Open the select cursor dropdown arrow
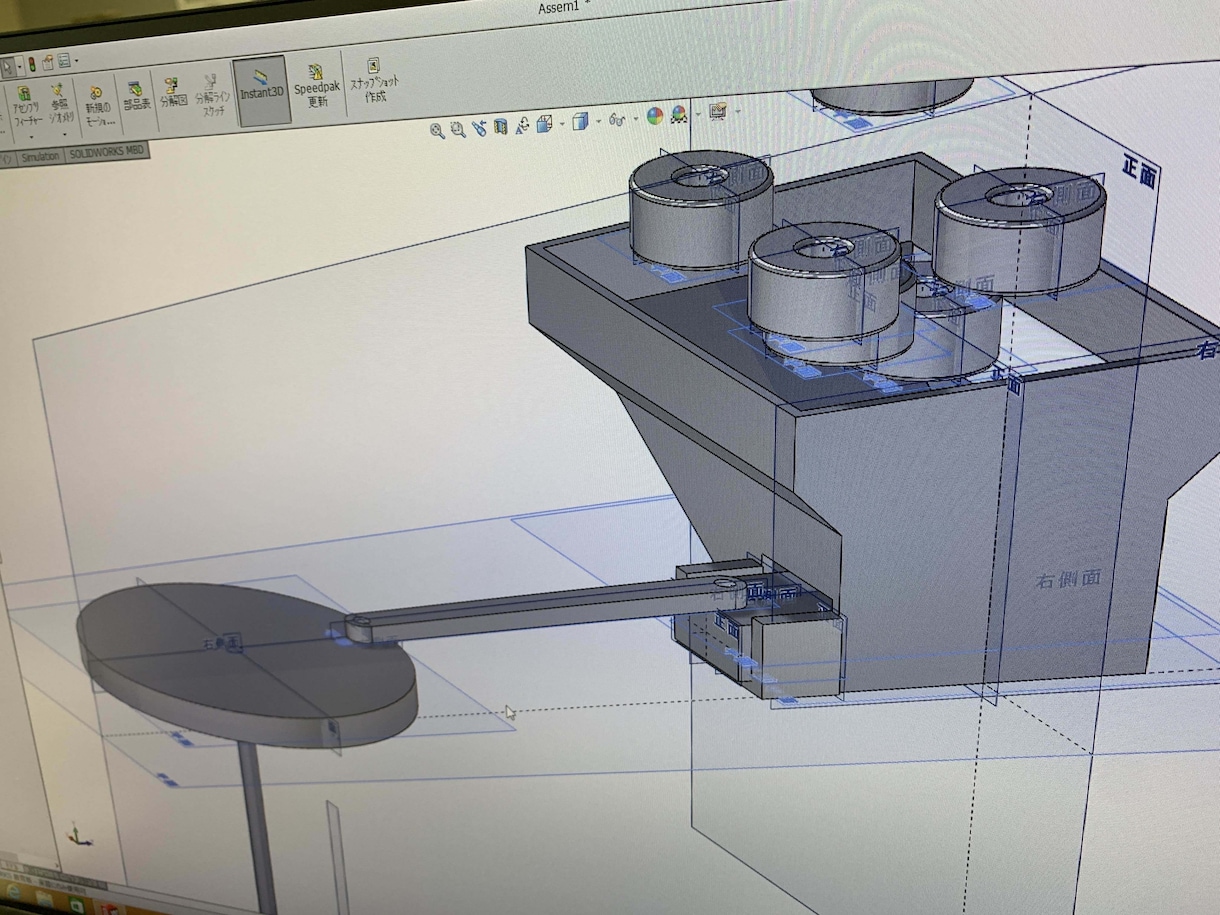This screenshot has width=1220, height=915. (x=20, y=67)
